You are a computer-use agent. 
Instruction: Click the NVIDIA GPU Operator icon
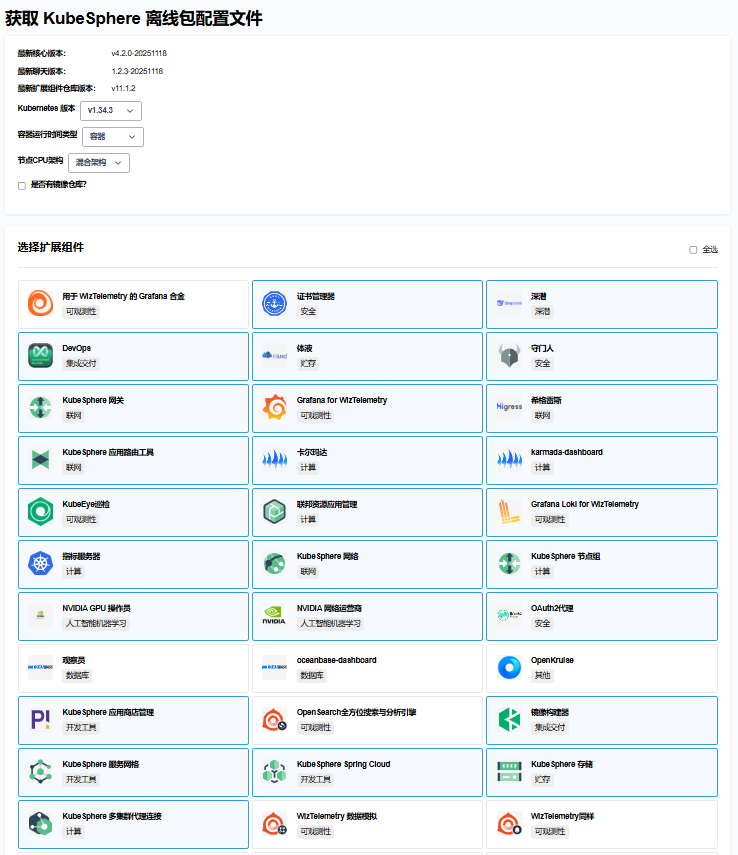click(40, 615)
